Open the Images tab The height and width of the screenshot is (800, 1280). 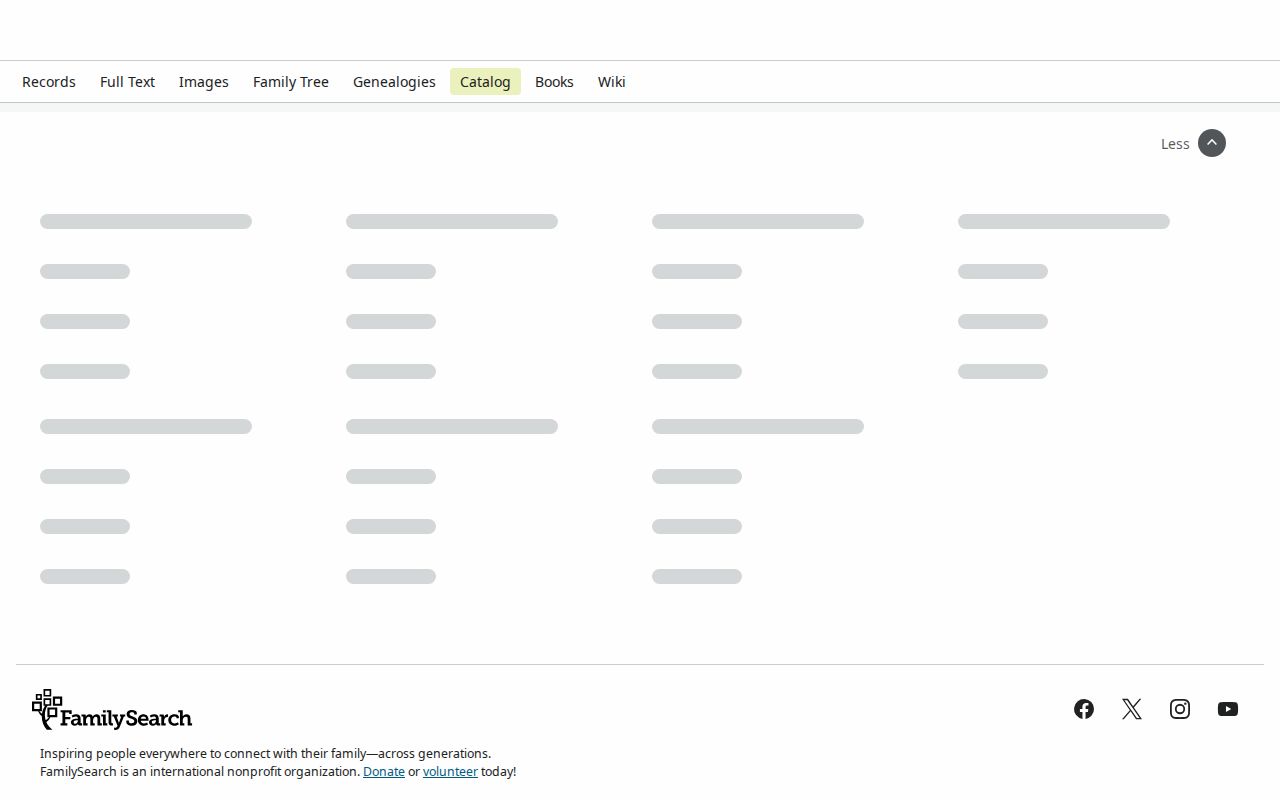[204, 82]
